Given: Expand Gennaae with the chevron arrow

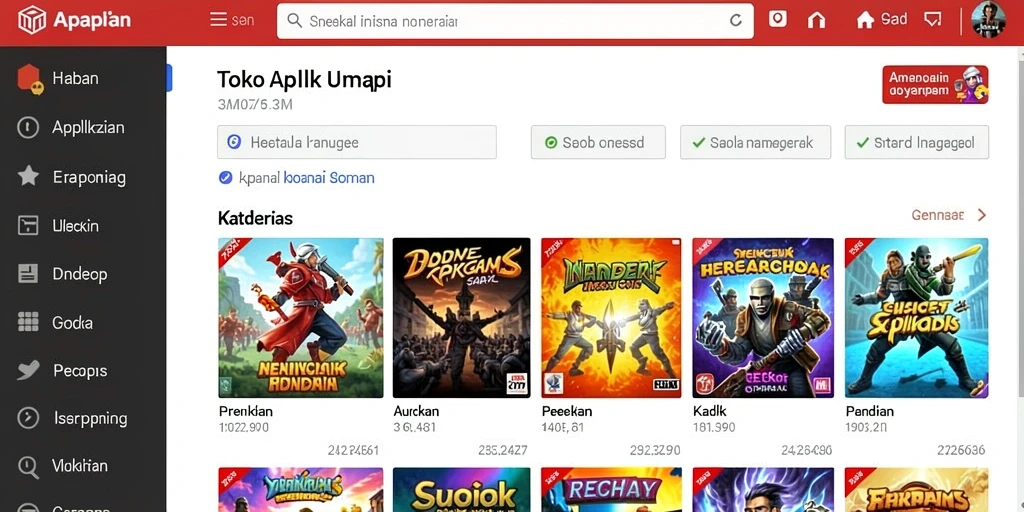Looking at the screenshot, I should (x=981, y=215).
